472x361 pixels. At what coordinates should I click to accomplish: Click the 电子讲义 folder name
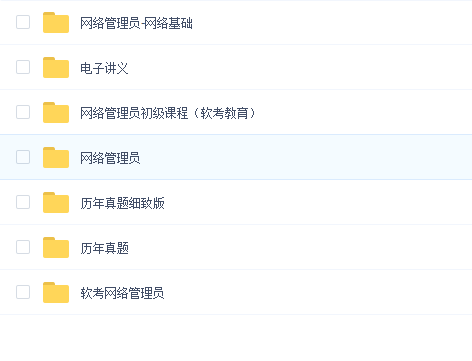pos(104,68)
